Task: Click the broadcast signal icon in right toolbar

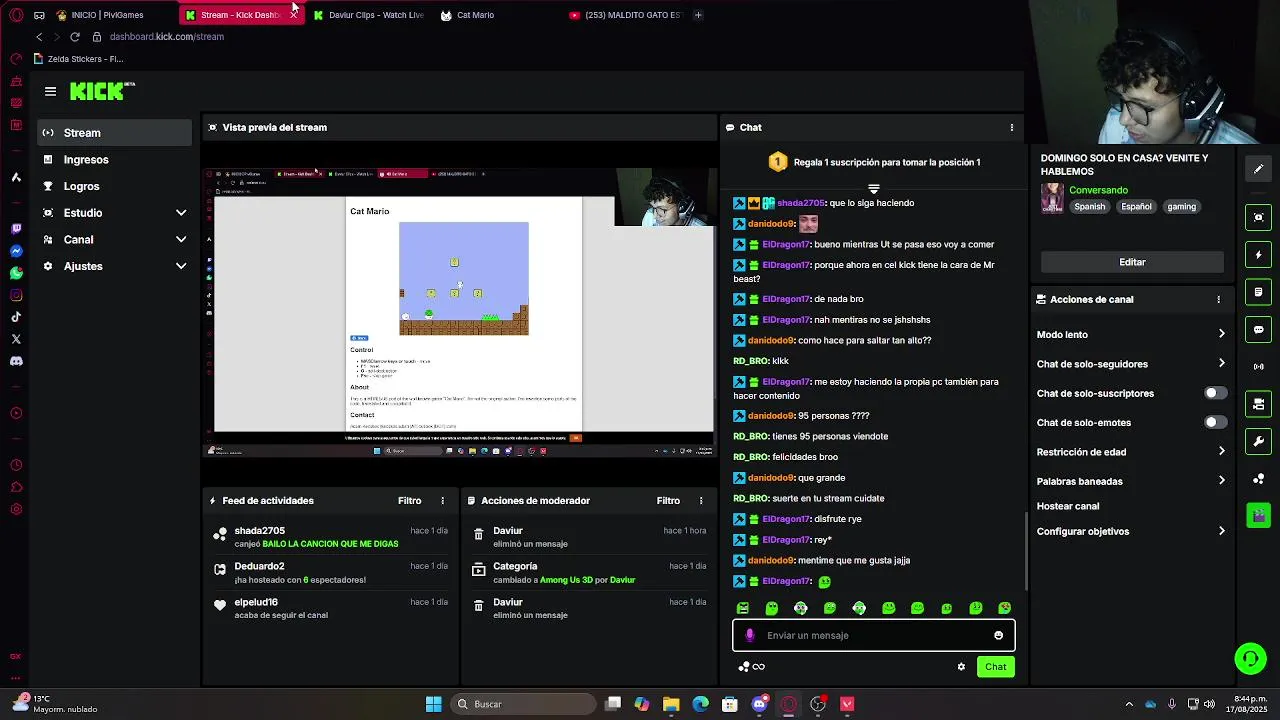Action: (1258, 367)
